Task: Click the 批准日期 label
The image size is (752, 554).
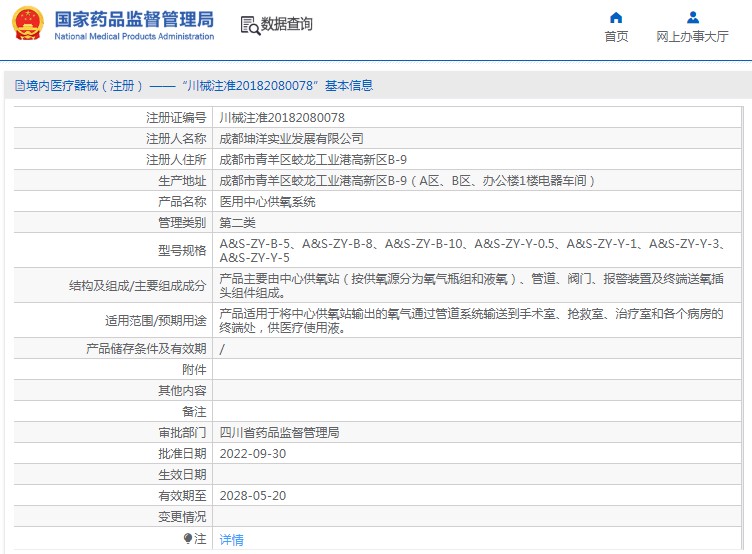Action: coord(182,454)
